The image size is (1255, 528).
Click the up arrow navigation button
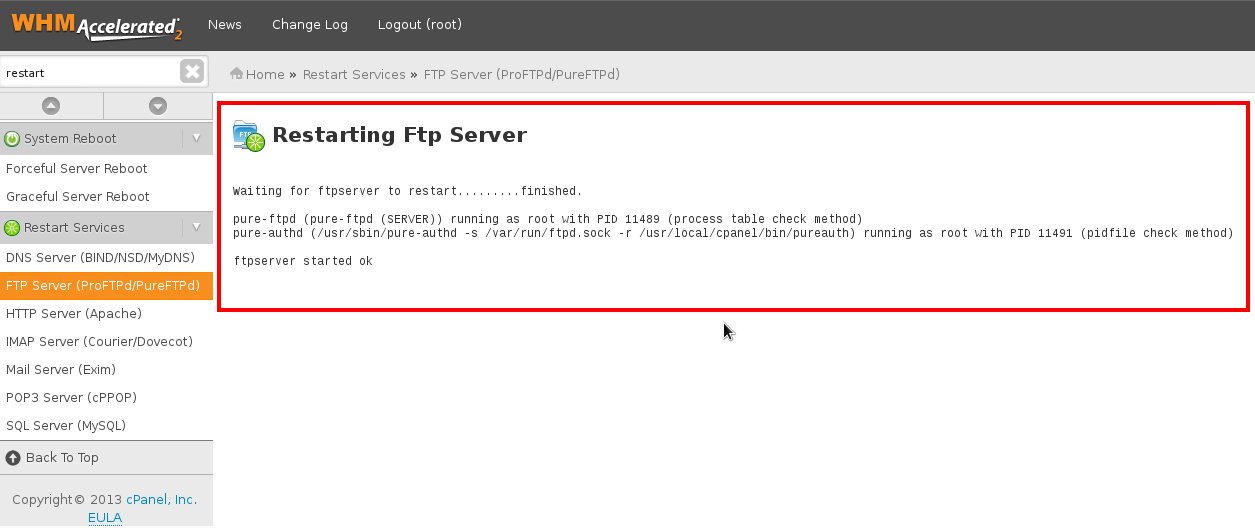pyautogui.click(x=51, y=105)
